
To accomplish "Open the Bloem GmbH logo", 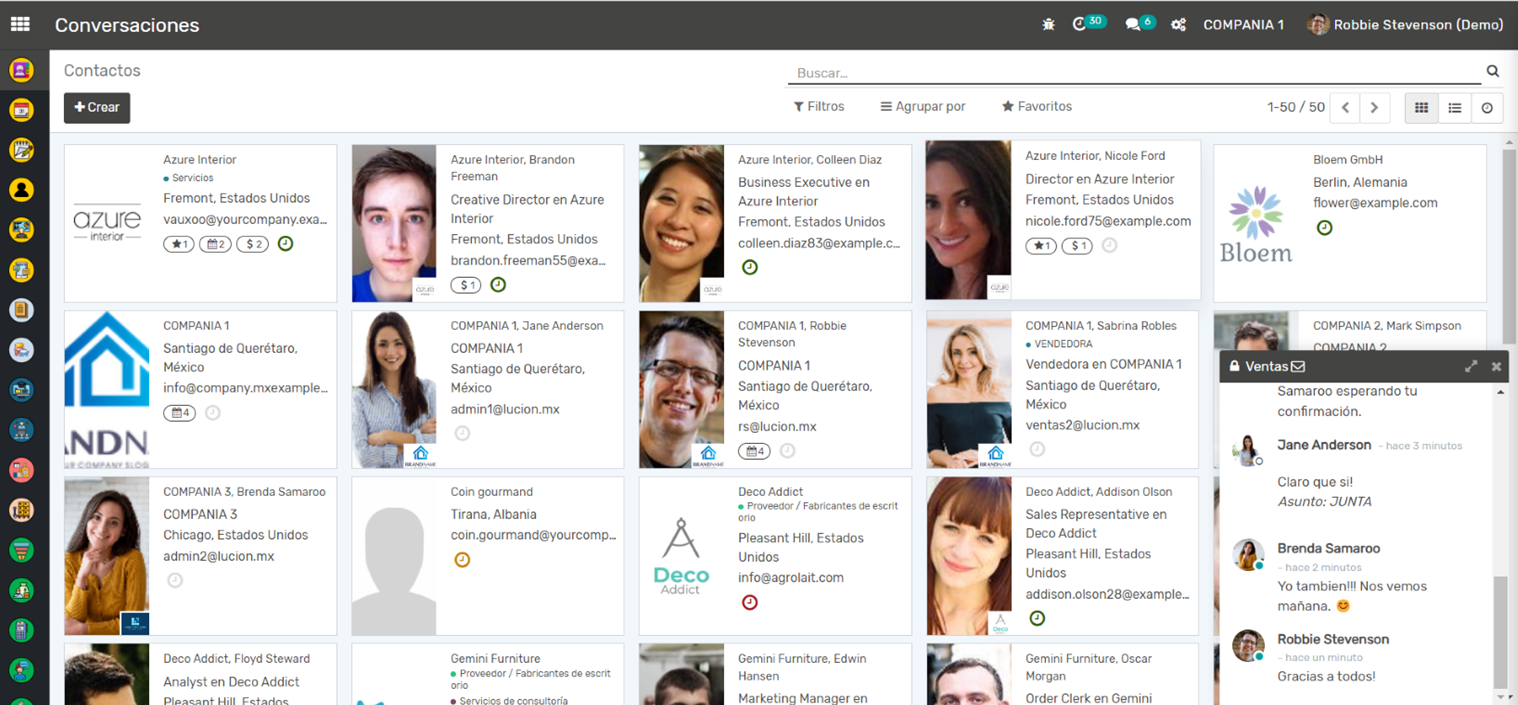I will 1256,223.
